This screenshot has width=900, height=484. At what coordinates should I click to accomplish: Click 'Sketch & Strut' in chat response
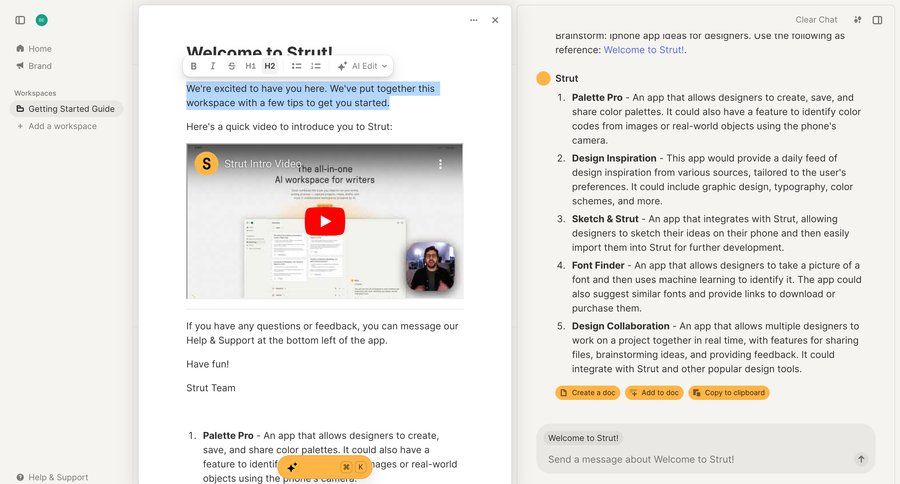(x=605, y=219)
